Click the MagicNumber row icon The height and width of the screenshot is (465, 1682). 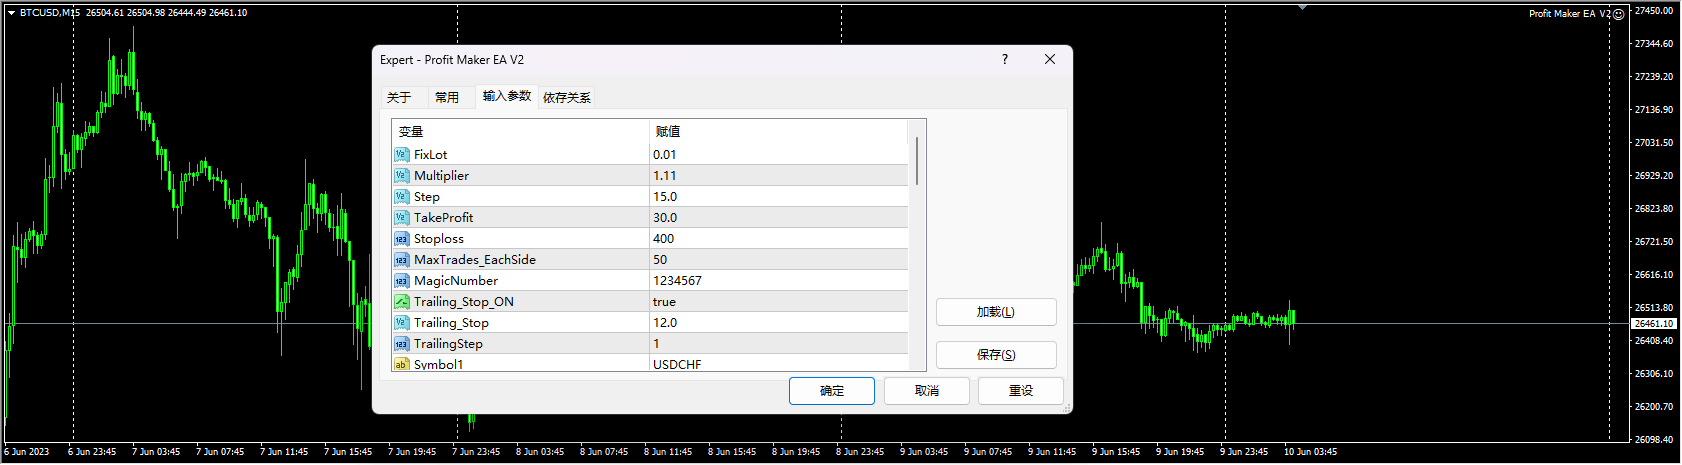click(x=401, y=281)
